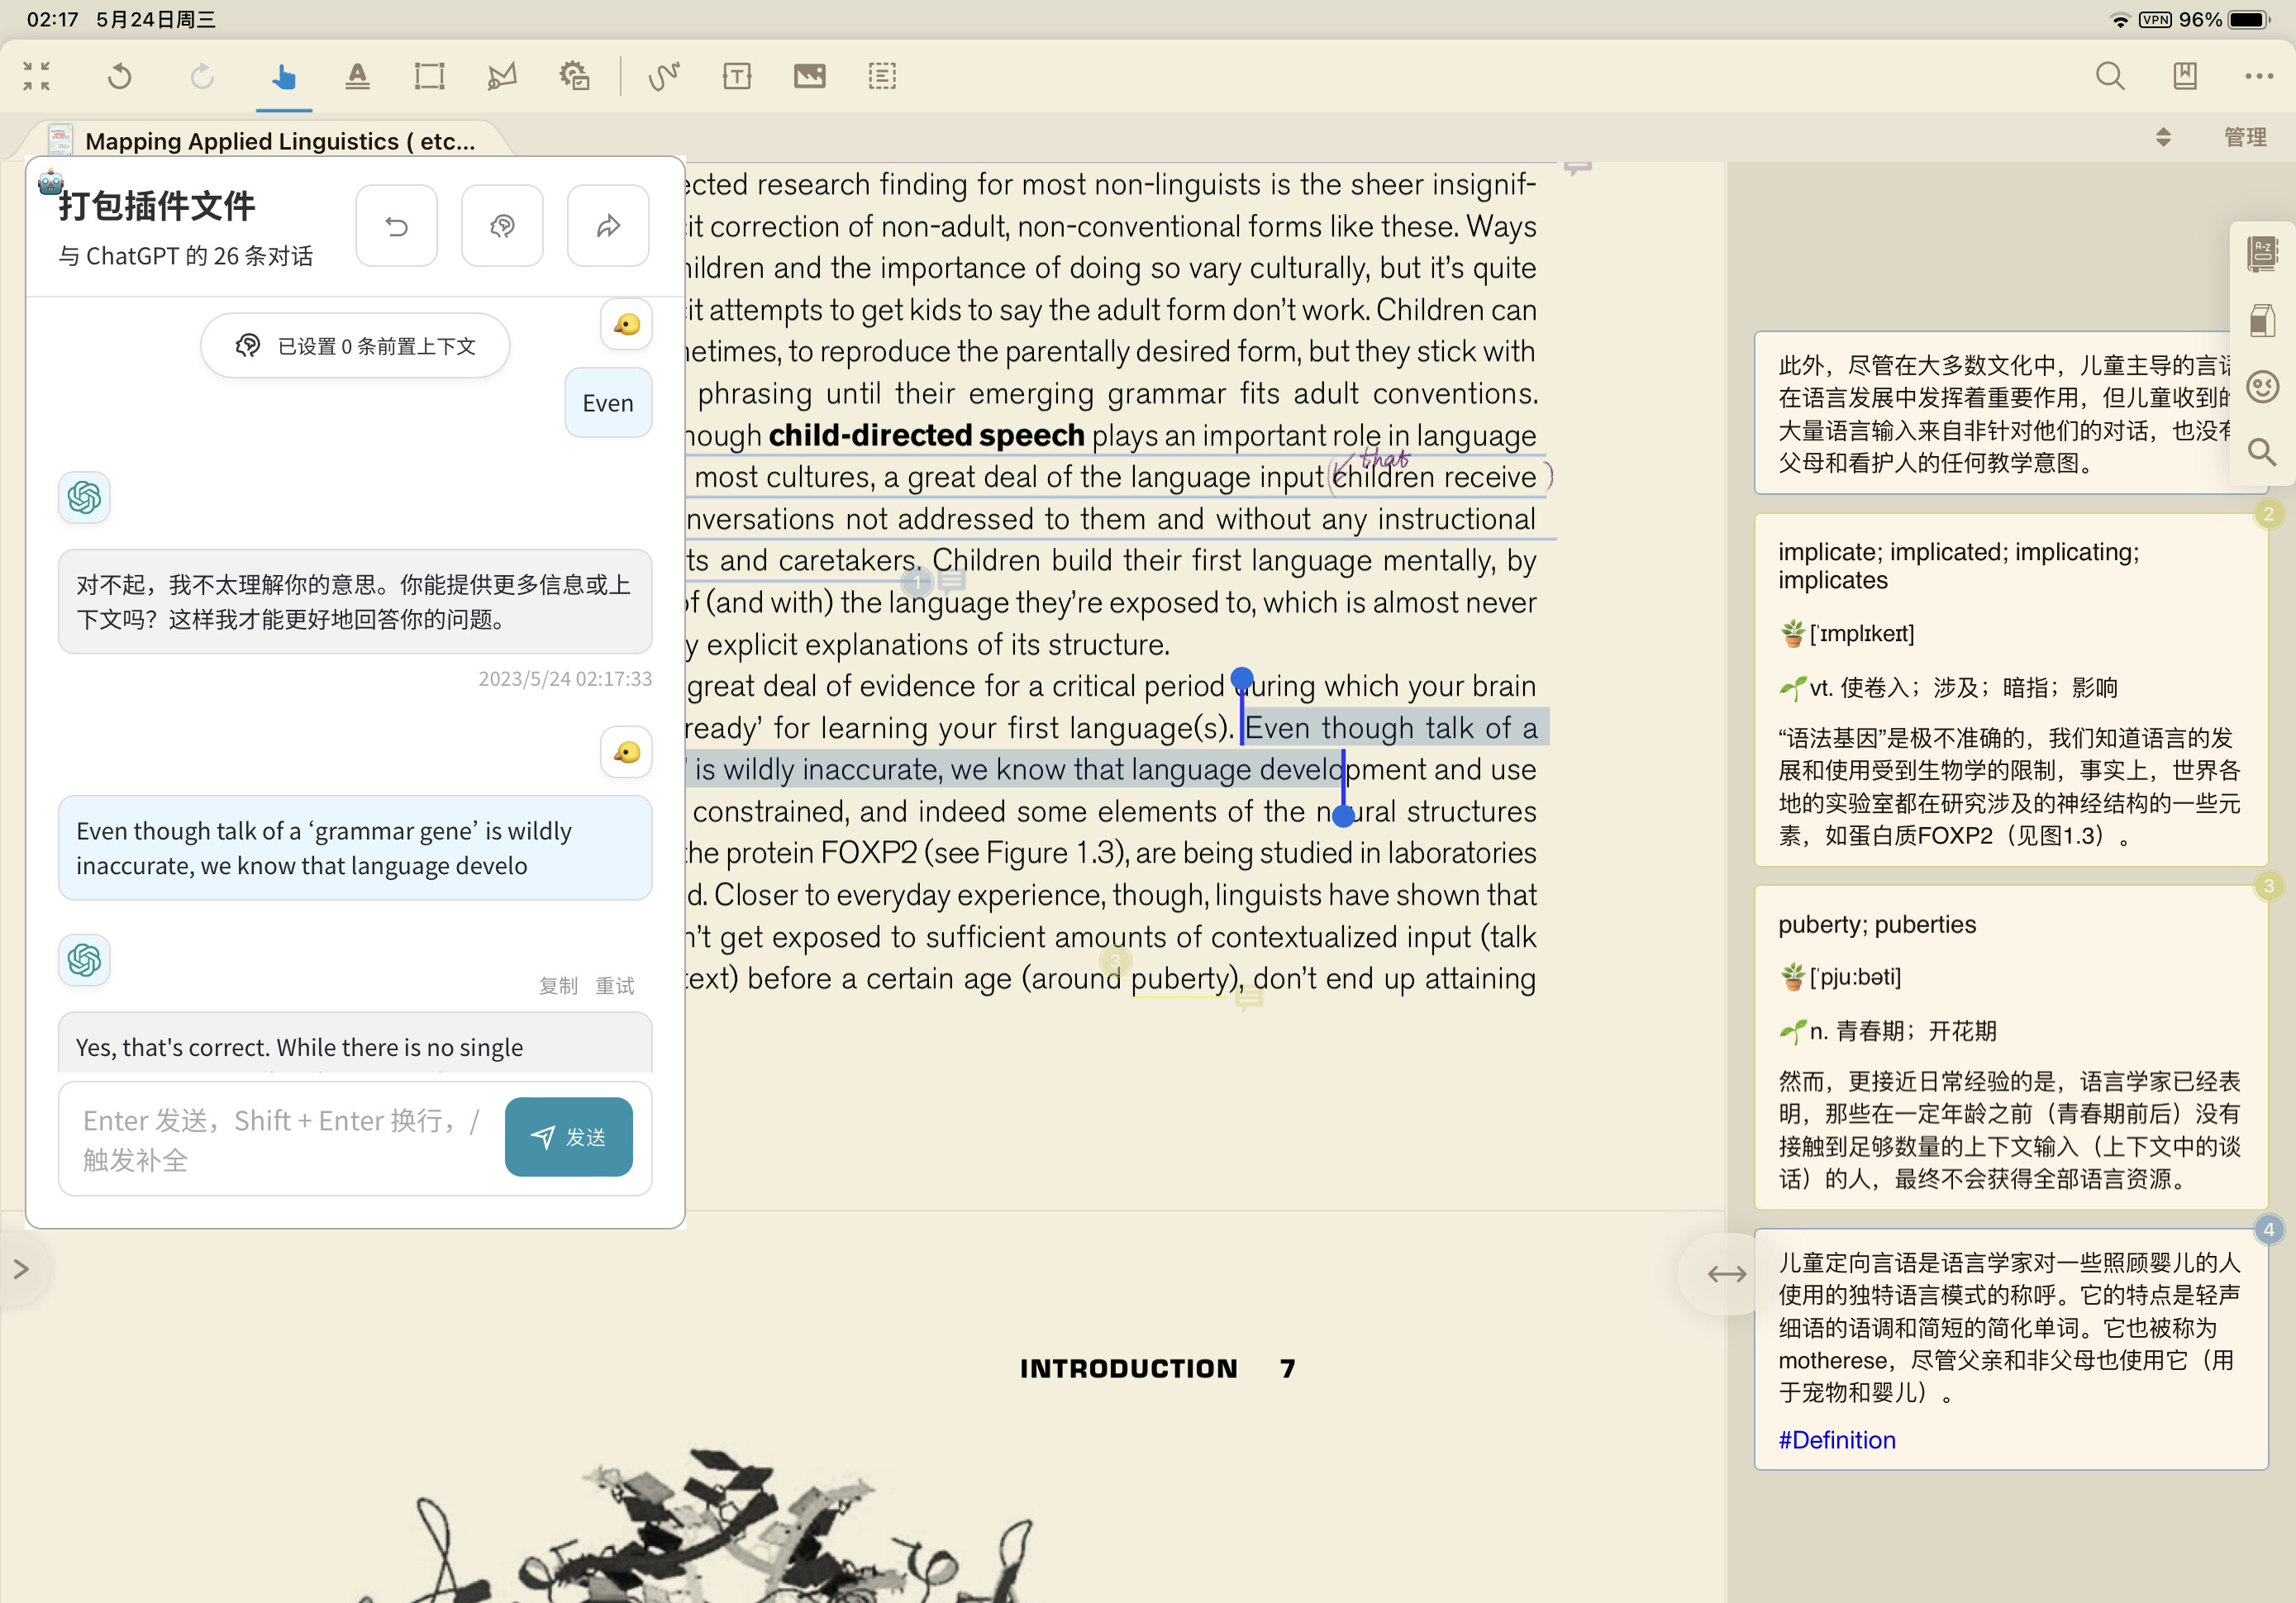This screenshot has height=1603, width=2296.
Task: Open the gear extraction settings tool
Action: [575, 76]
